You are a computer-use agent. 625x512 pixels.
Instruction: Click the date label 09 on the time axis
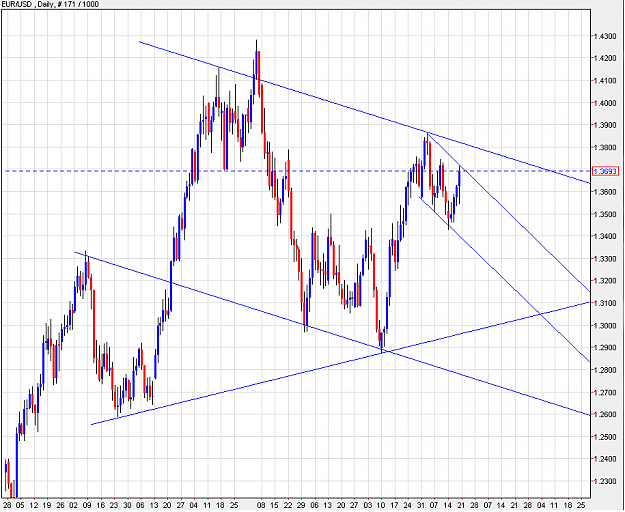pyautogui.click(x=87, y=505)
